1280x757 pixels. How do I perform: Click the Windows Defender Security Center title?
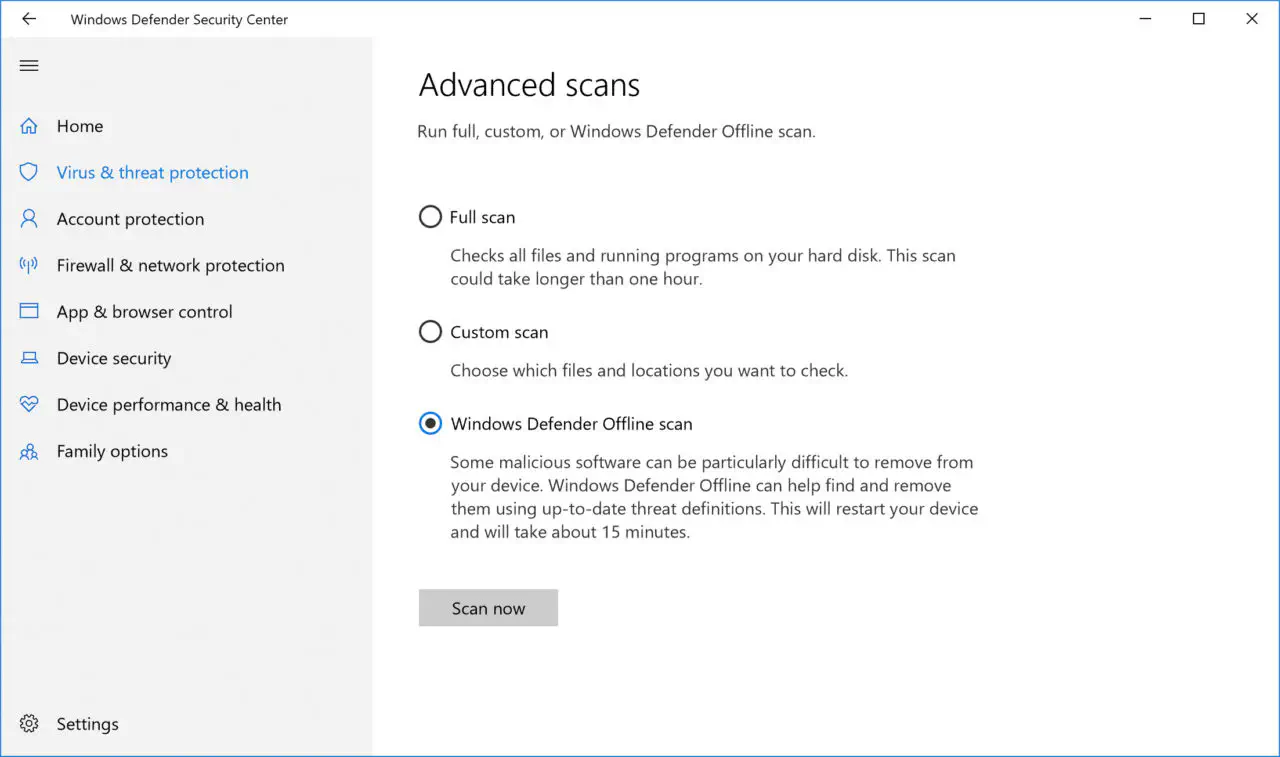point(180,19)
